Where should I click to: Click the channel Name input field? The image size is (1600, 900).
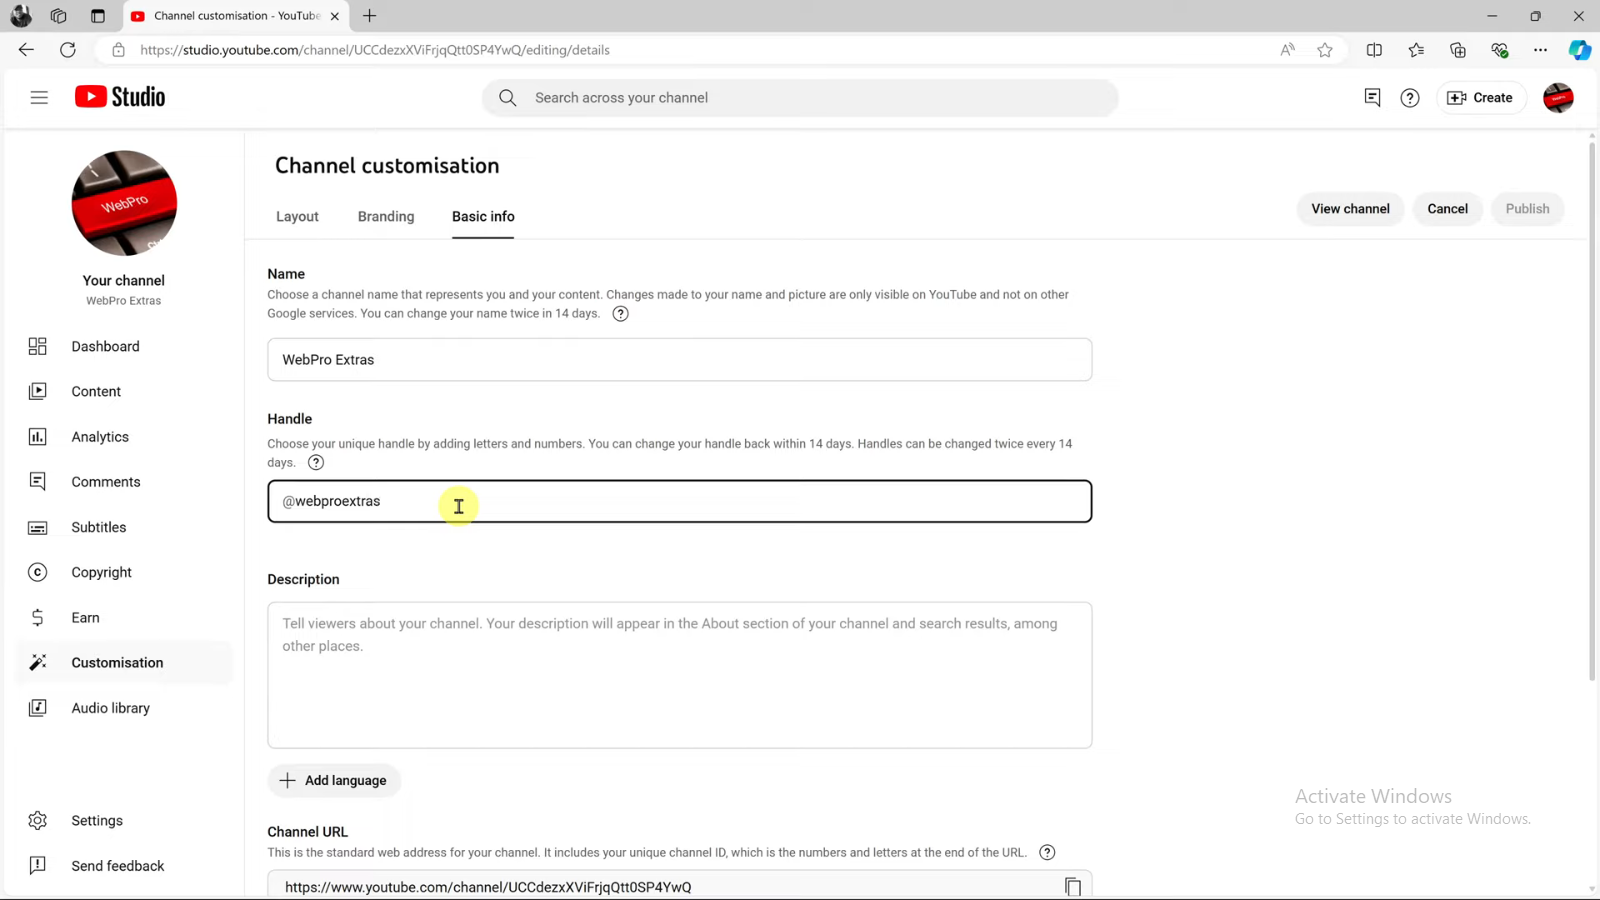tap(679, 359)
